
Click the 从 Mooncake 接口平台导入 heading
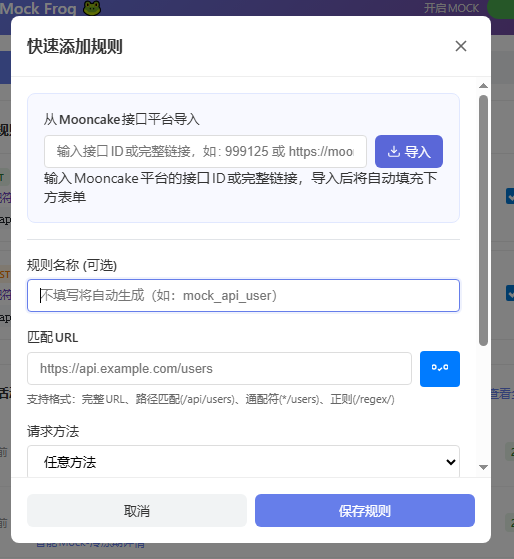click(x=122, y=119)
